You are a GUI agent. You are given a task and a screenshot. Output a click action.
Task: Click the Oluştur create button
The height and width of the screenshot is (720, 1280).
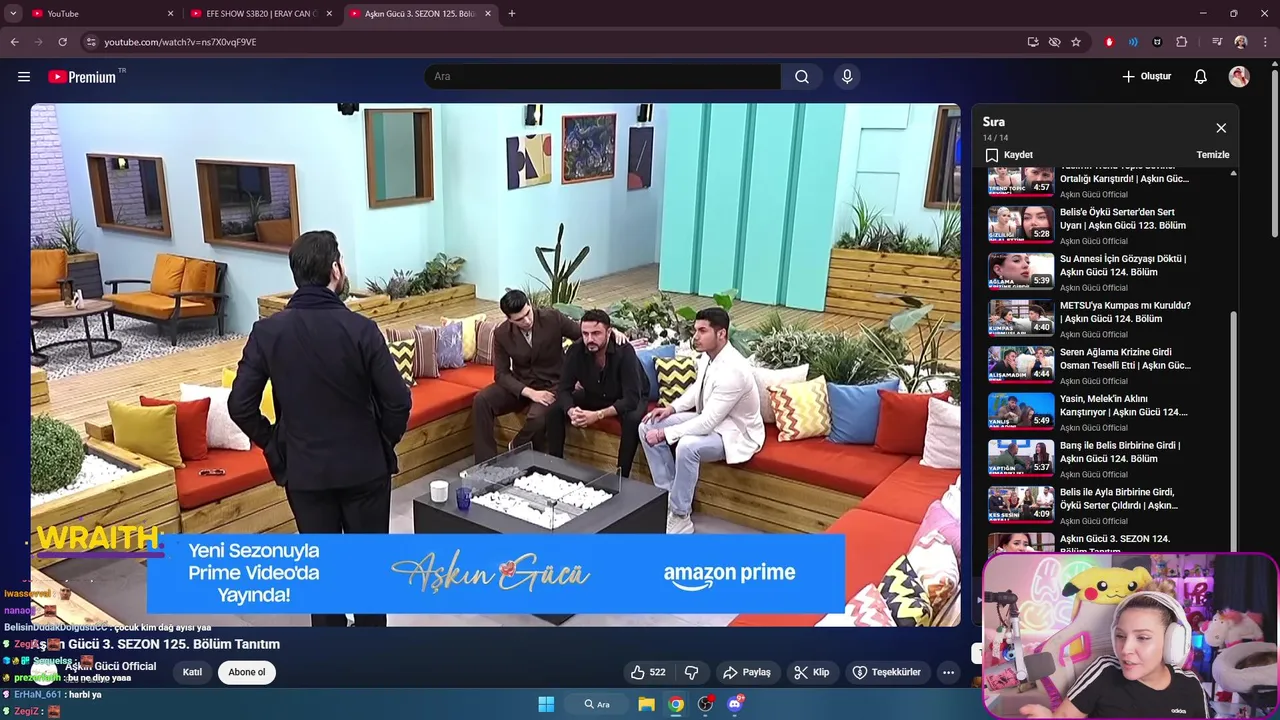pos(1147,76)
